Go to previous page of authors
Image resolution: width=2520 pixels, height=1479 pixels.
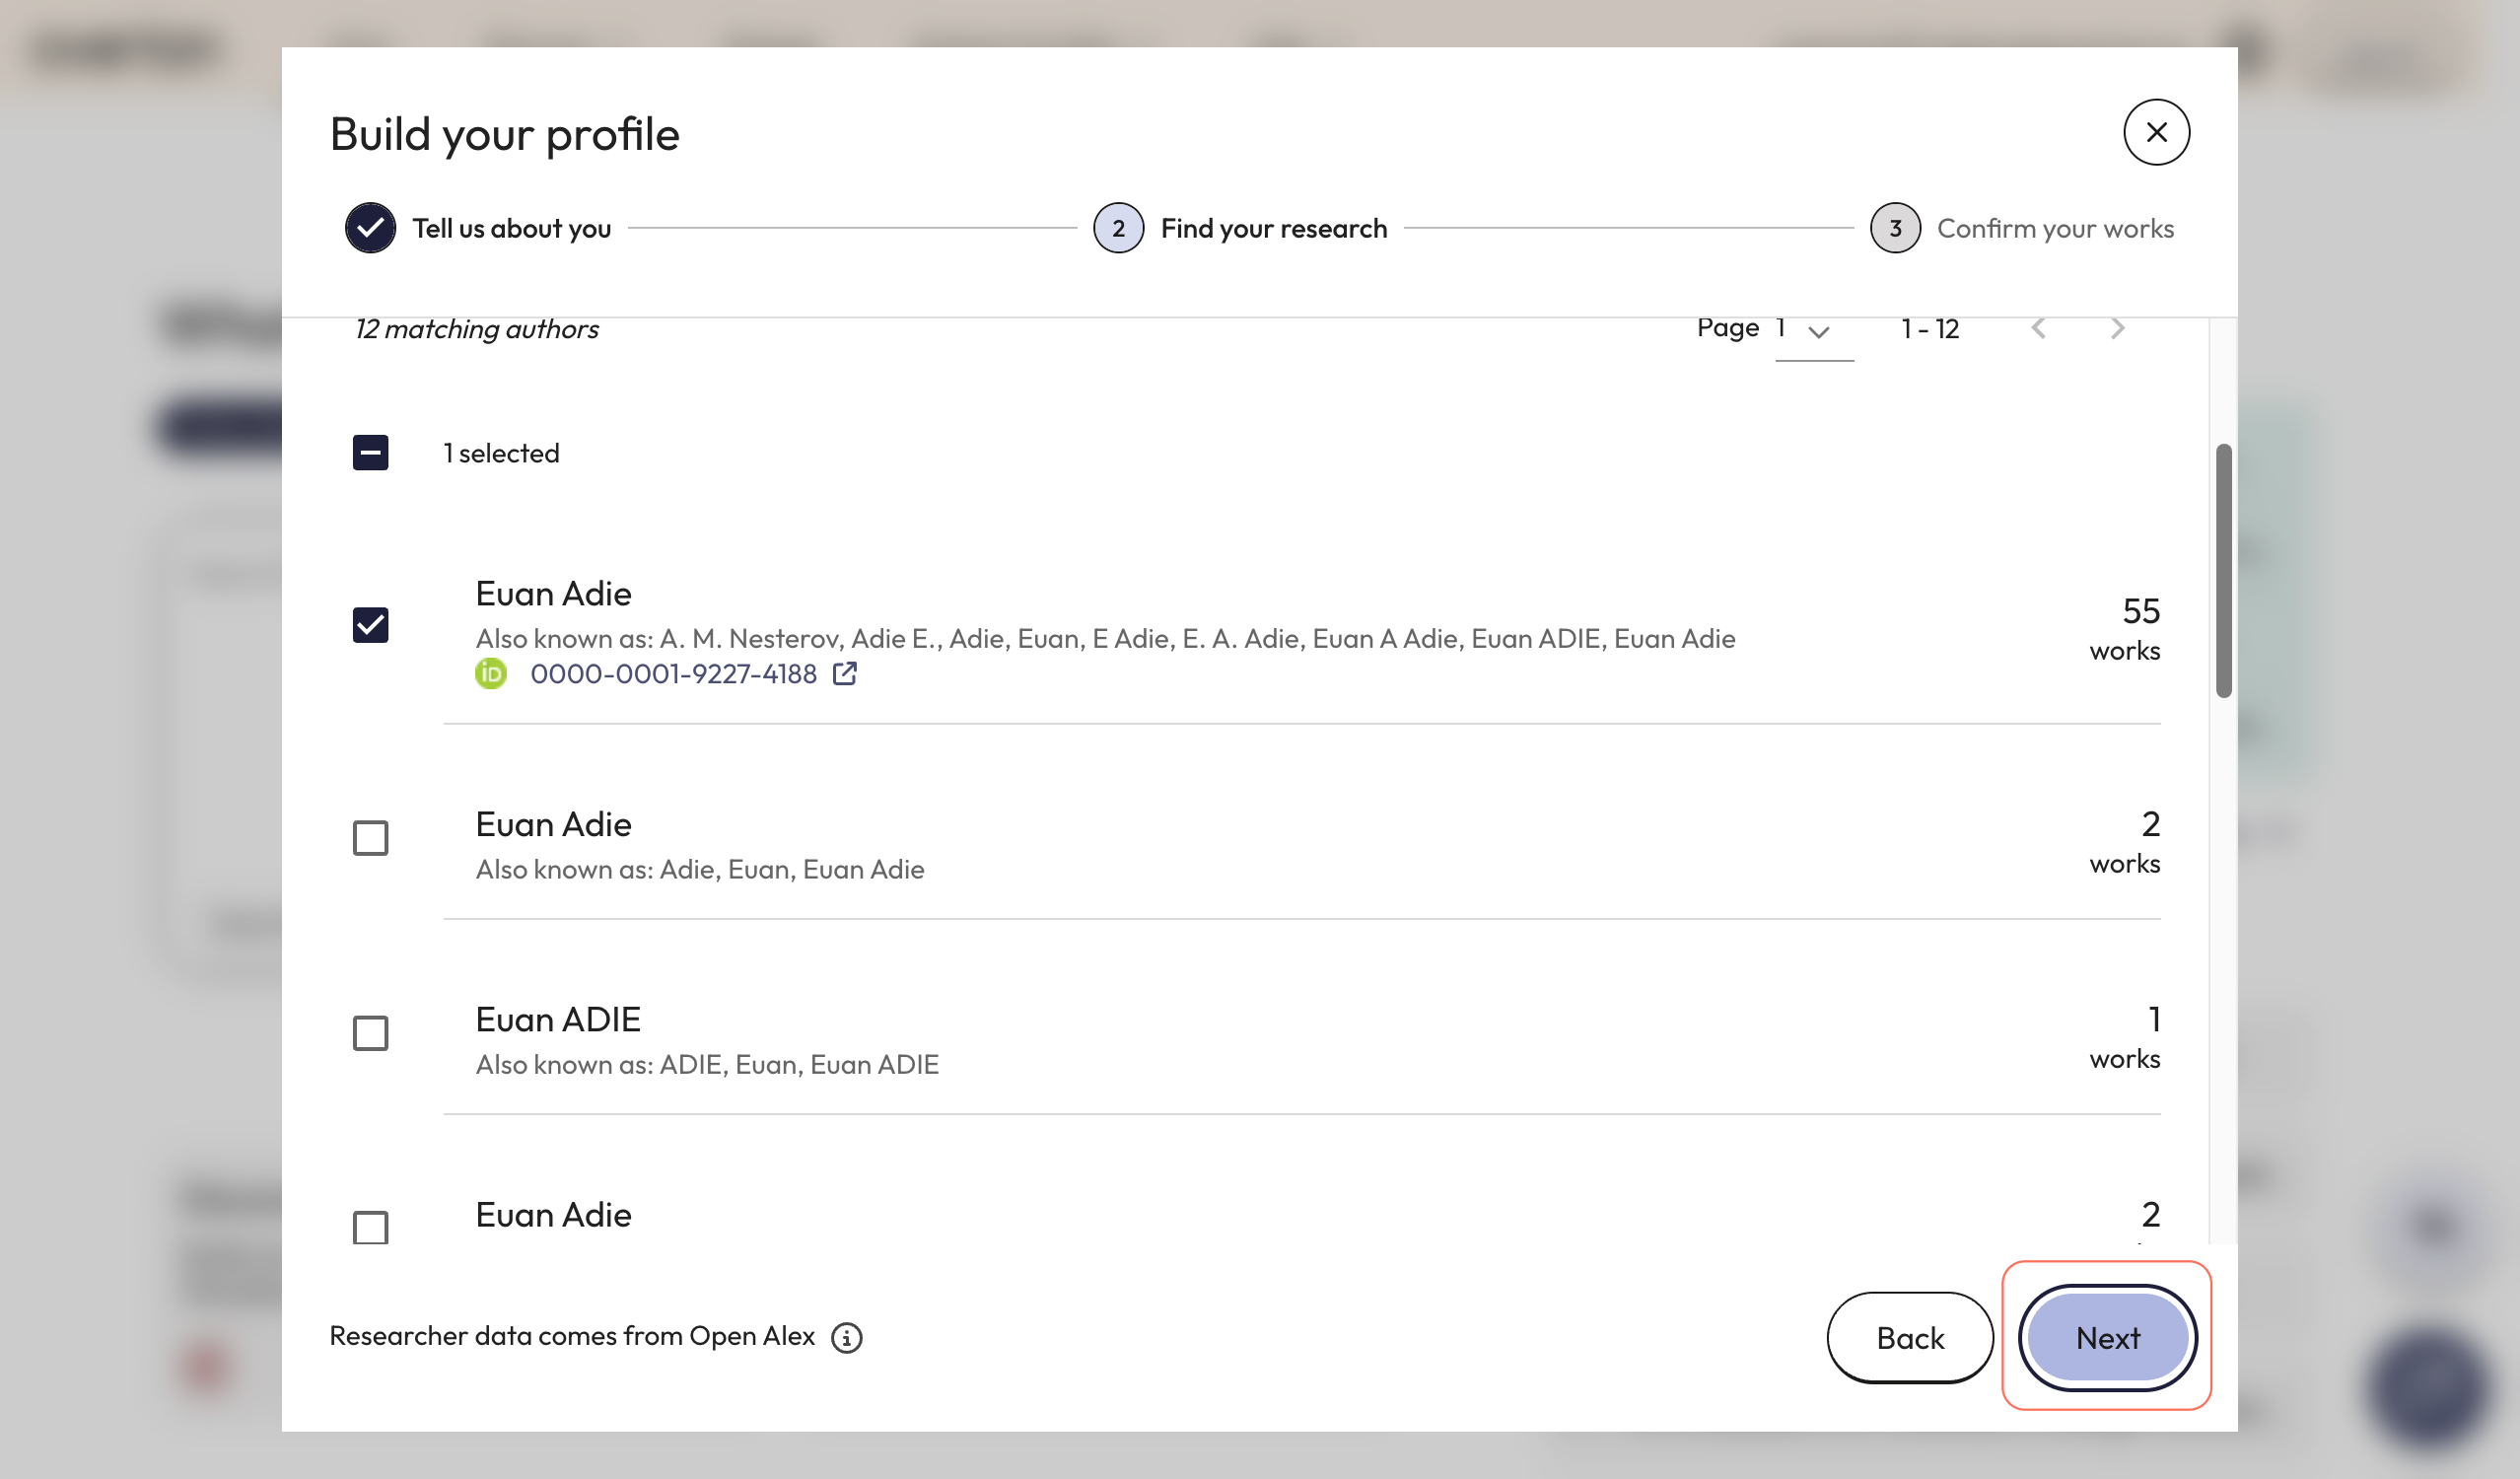pyautogui.click(x=2038, y=328)
